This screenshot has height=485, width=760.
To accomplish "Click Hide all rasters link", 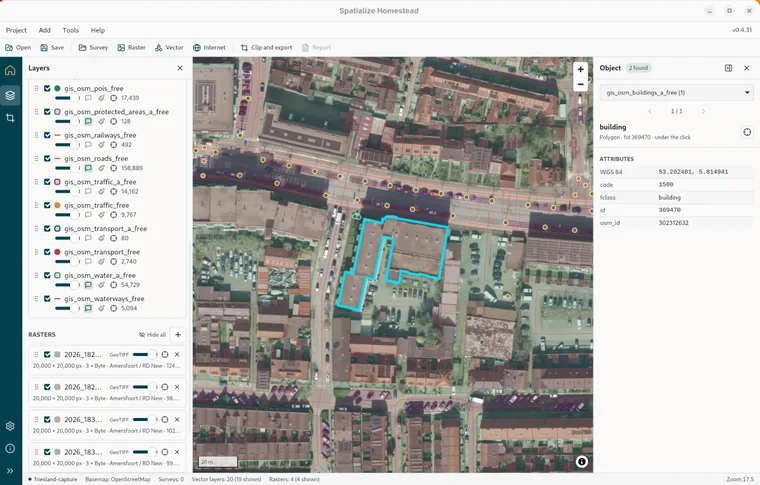I will point(152,335).
